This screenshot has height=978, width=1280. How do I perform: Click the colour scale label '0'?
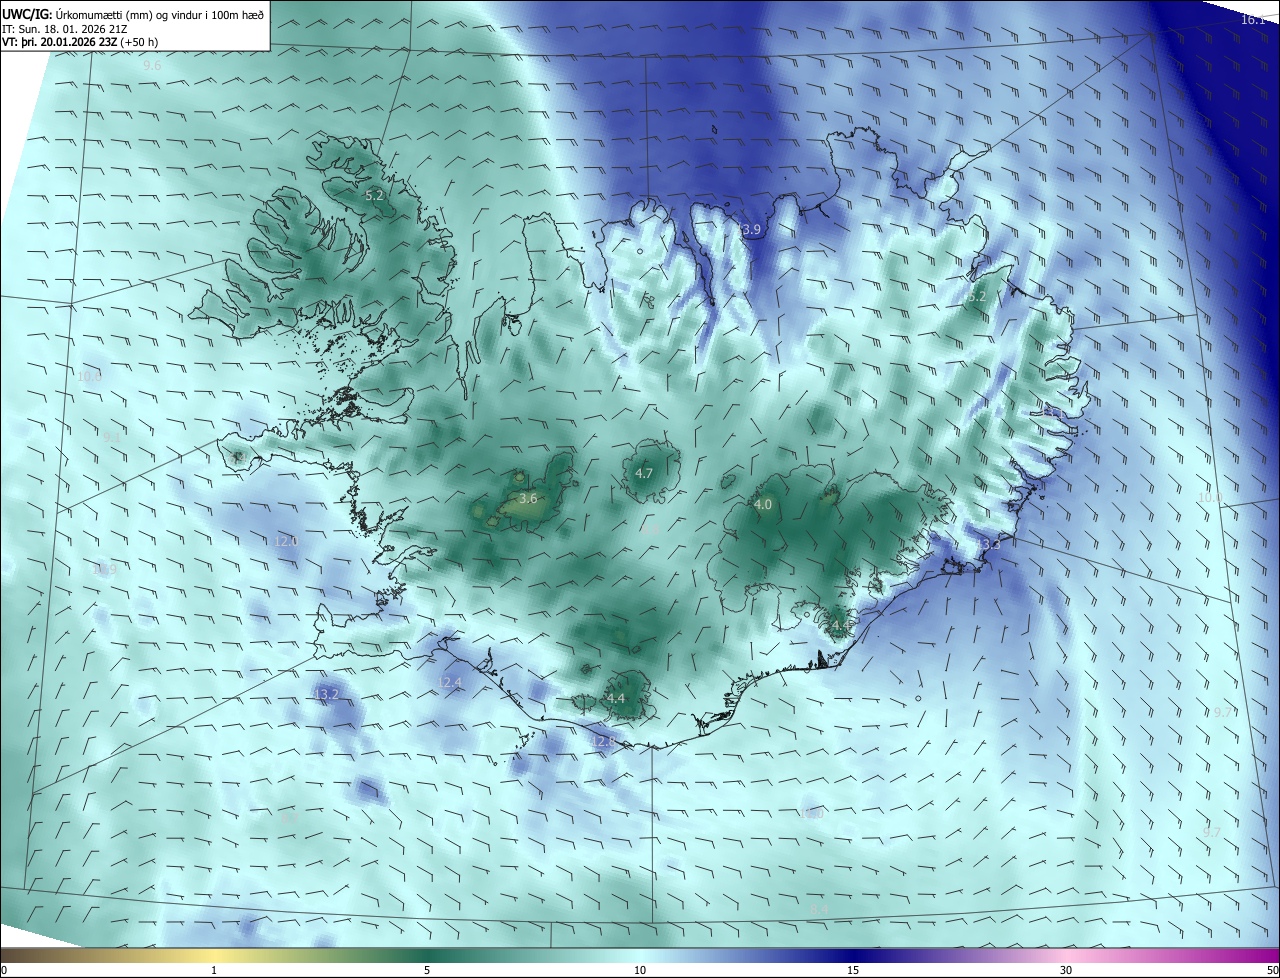click(4, 970)
